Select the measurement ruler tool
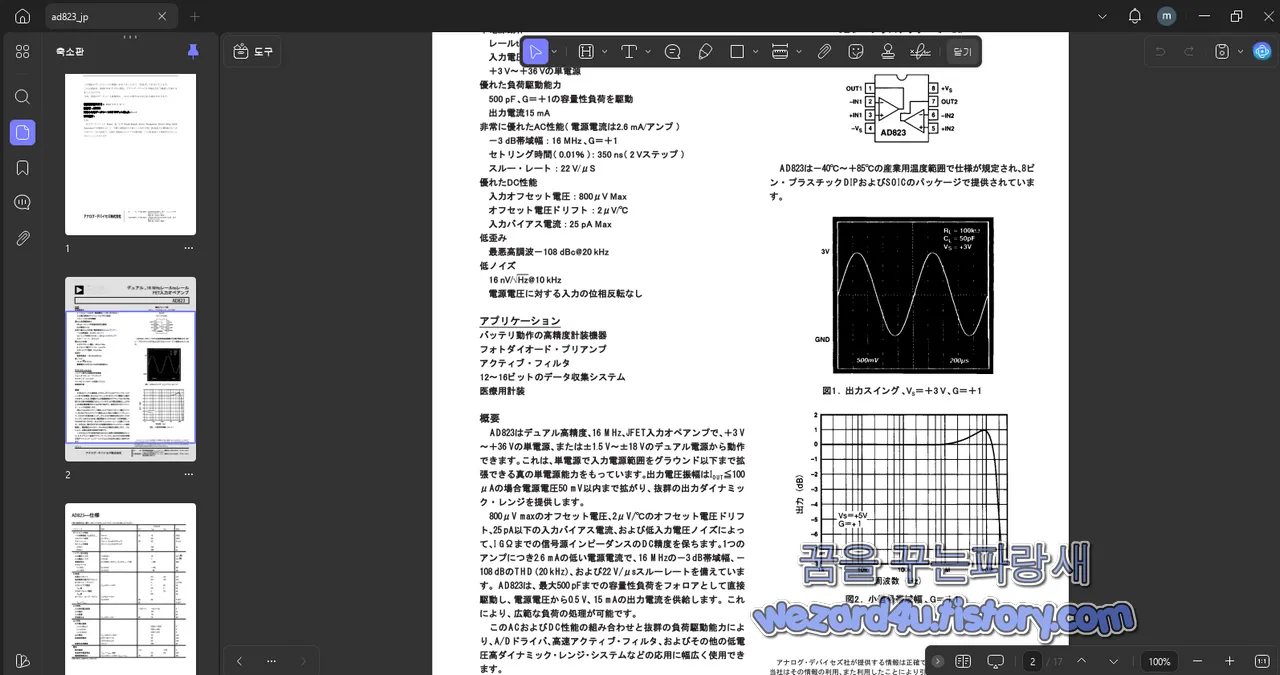This screenshot has height=675, width=1280. 781,51
